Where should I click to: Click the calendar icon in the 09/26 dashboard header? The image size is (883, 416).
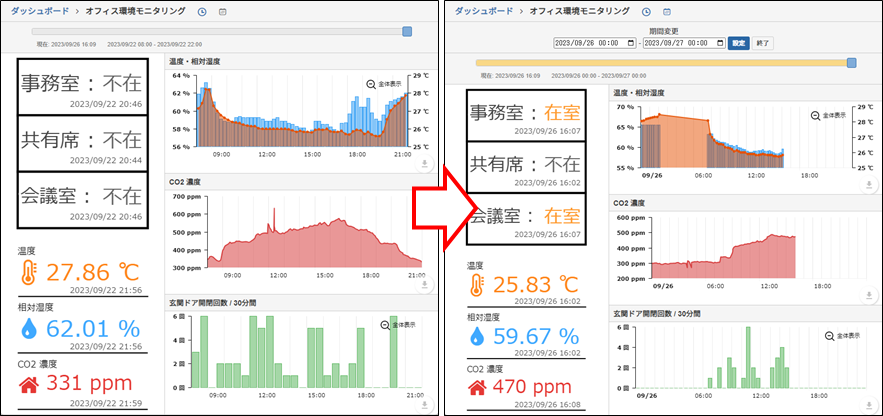tap(667, 11)
